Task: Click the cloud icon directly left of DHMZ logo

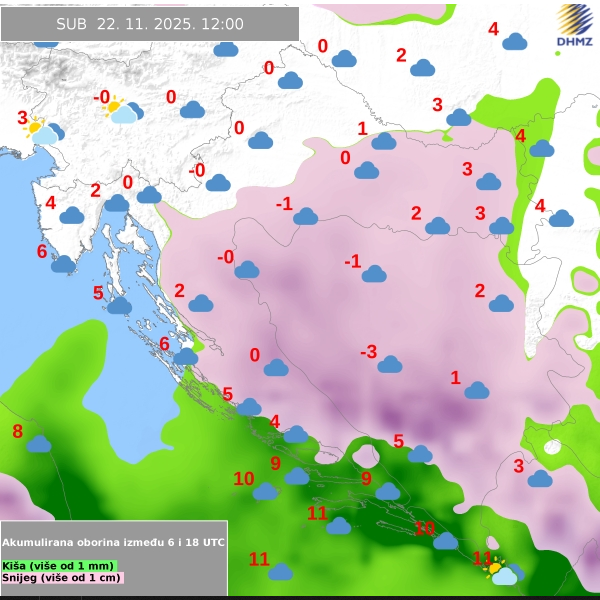Action: [515, 41]
